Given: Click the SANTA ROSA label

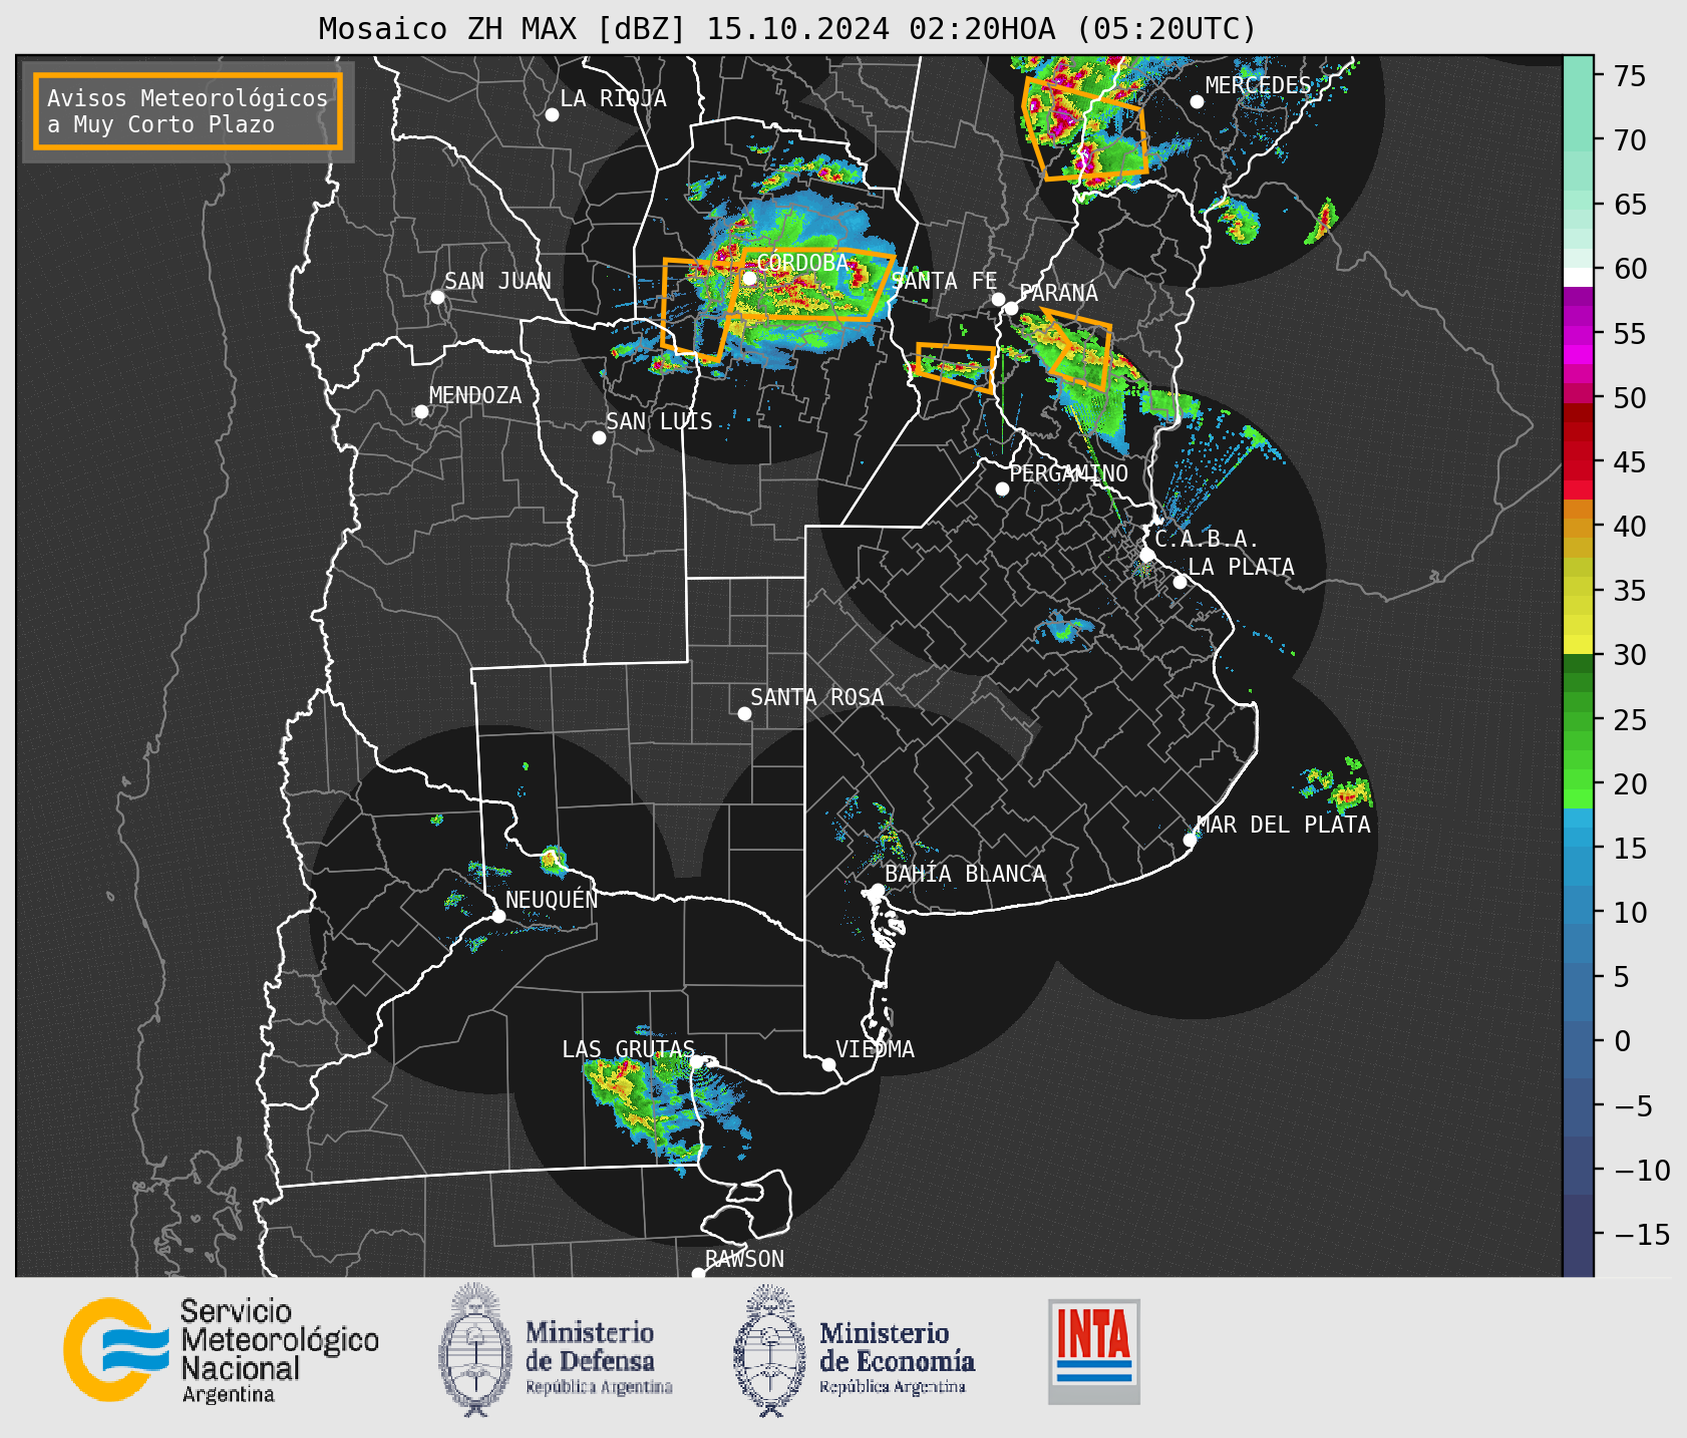Looking at the screenshot, I should pyautogui.click(x=817, y=697).
